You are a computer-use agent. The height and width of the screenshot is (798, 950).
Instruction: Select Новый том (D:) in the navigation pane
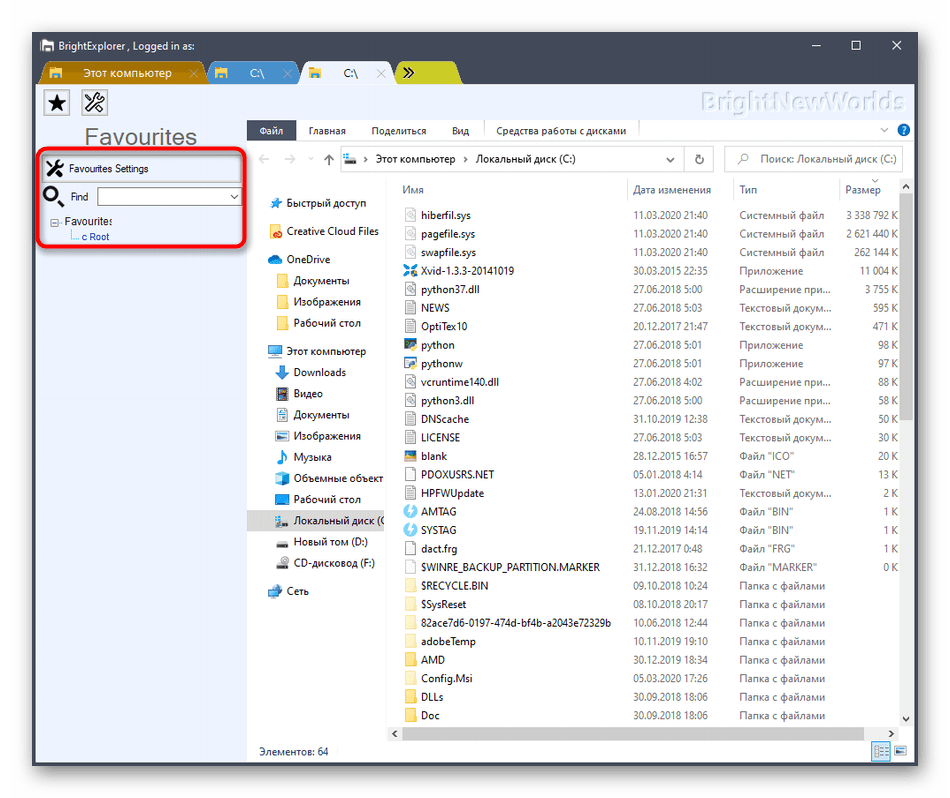click(329, 542)
